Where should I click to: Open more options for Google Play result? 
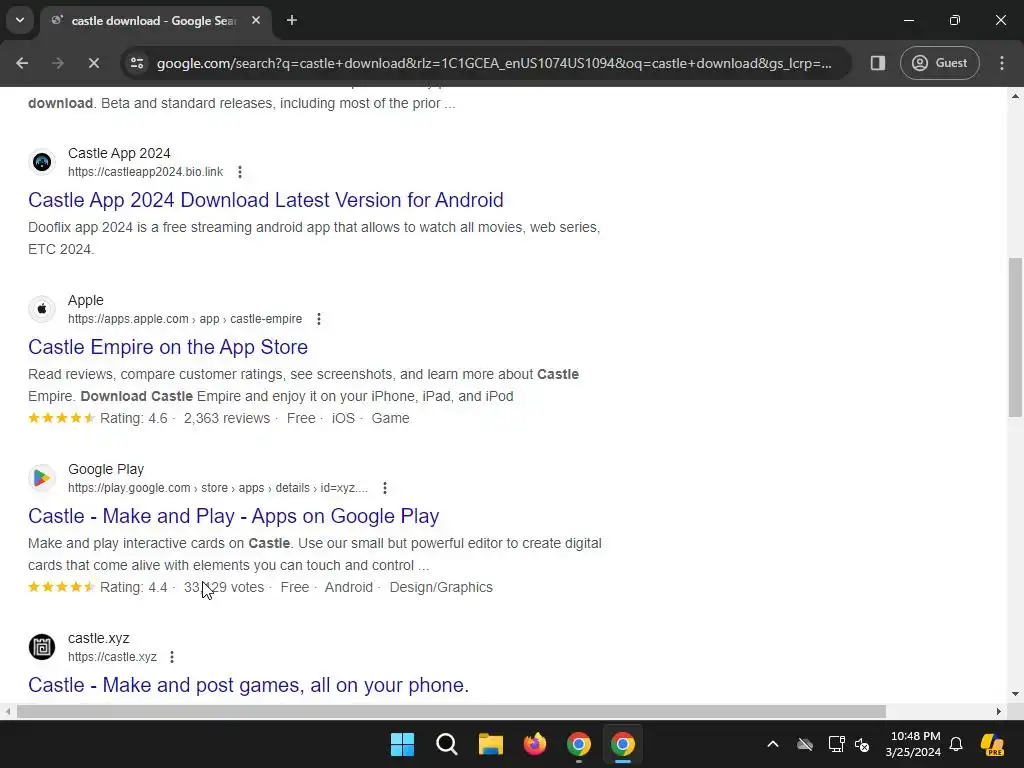pos(385,488)
